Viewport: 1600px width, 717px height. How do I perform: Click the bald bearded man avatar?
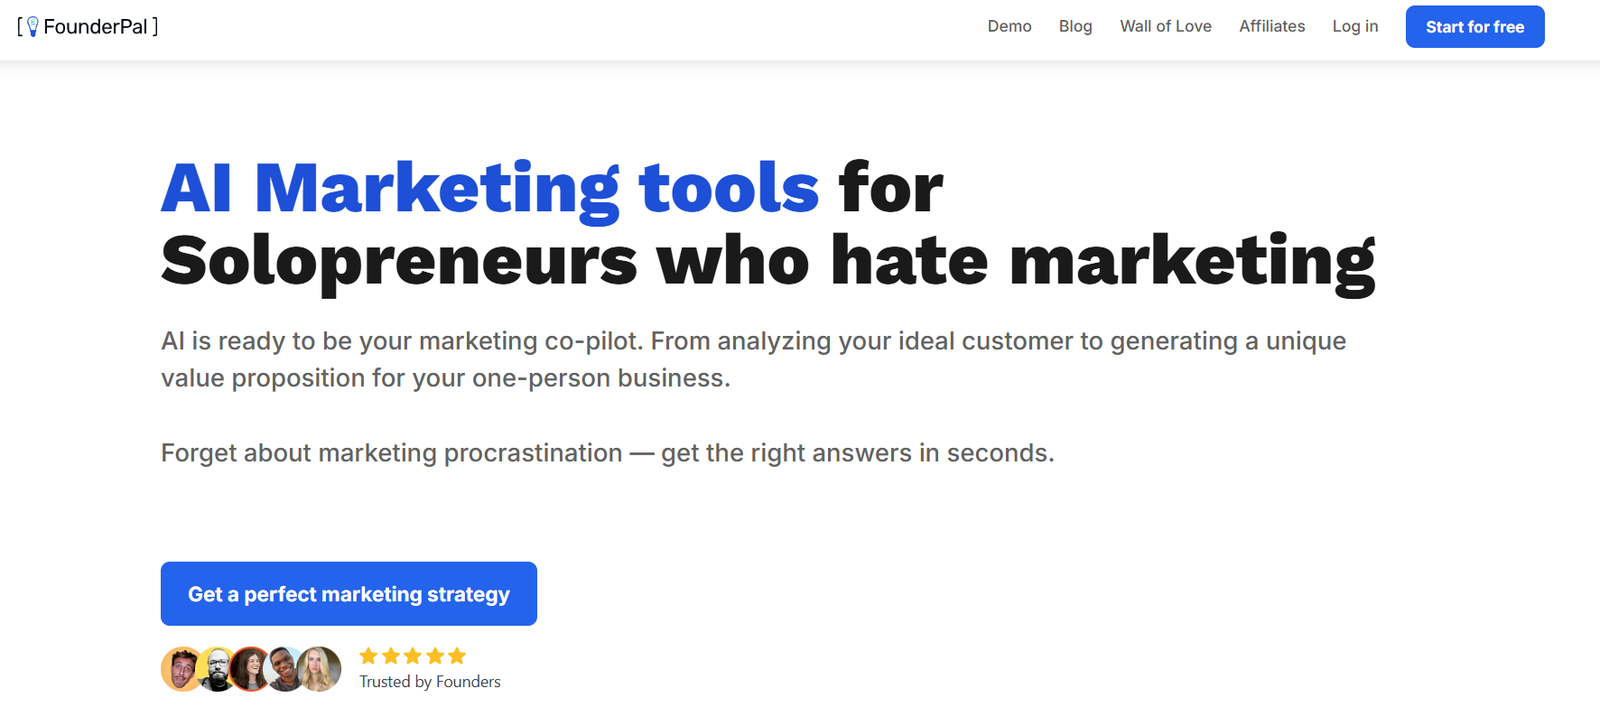tap(215, 669)
